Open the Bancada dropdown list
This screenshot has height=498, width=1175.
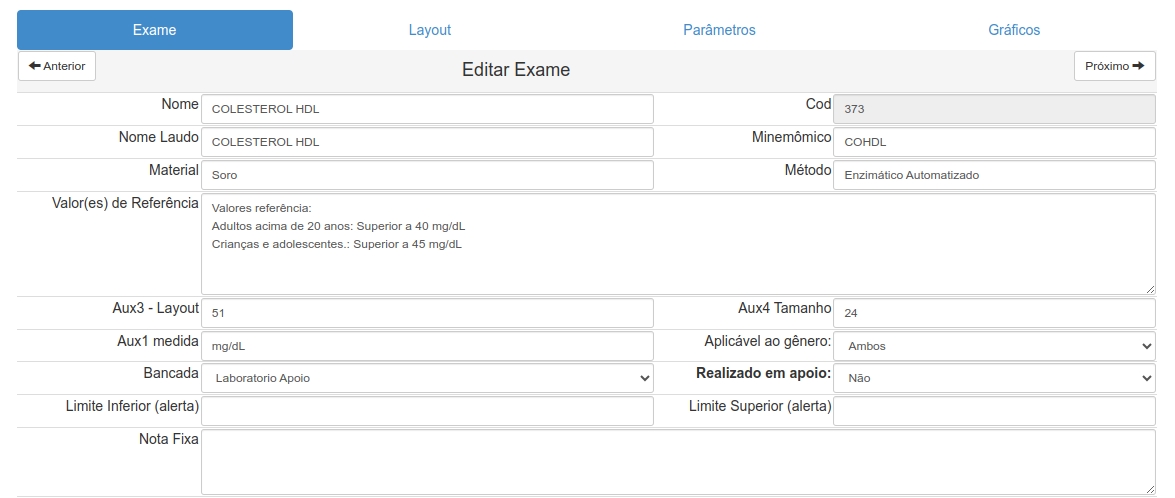pyautogui.click(x=427, y=379)
